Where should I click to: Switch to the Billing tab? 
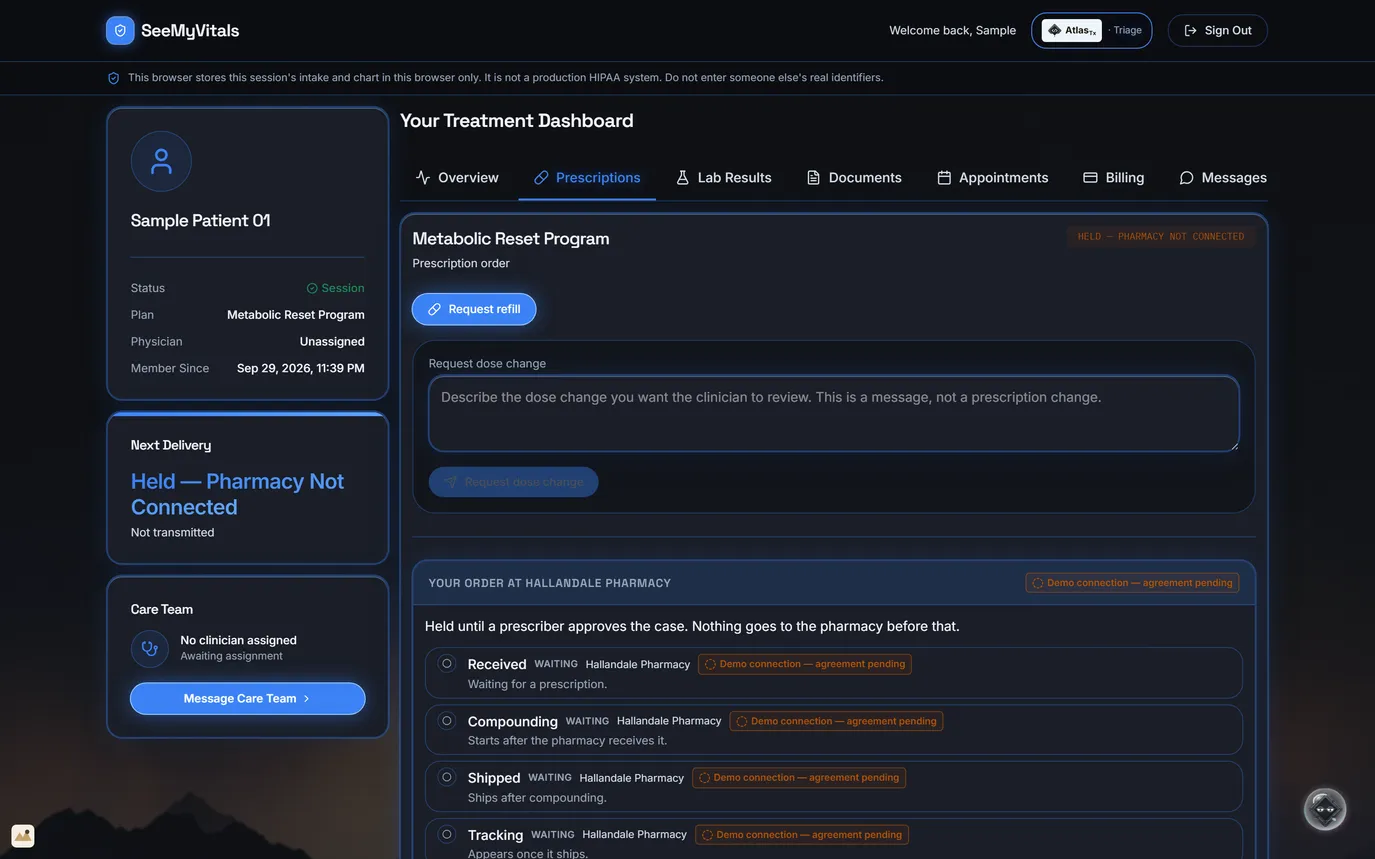click(x=1114, y=177)
